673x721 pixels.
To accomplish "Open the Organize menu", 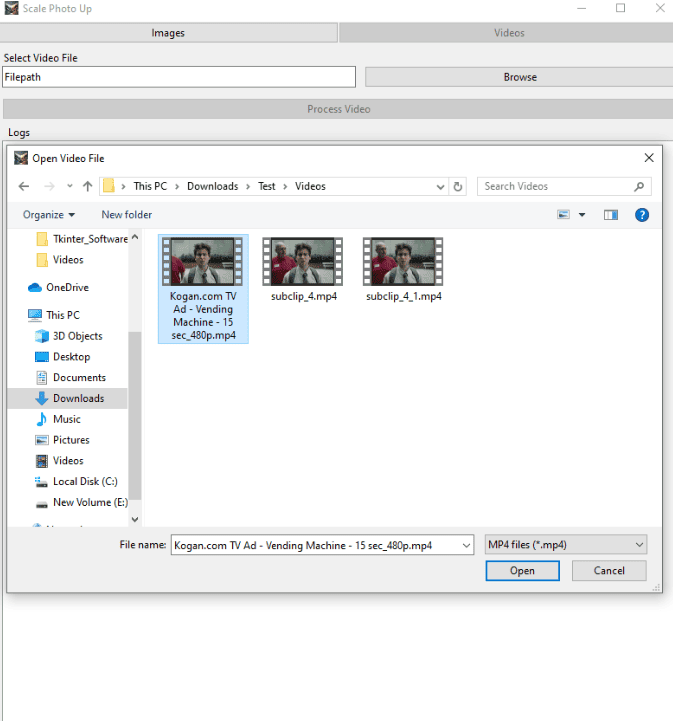I will 49,215.
